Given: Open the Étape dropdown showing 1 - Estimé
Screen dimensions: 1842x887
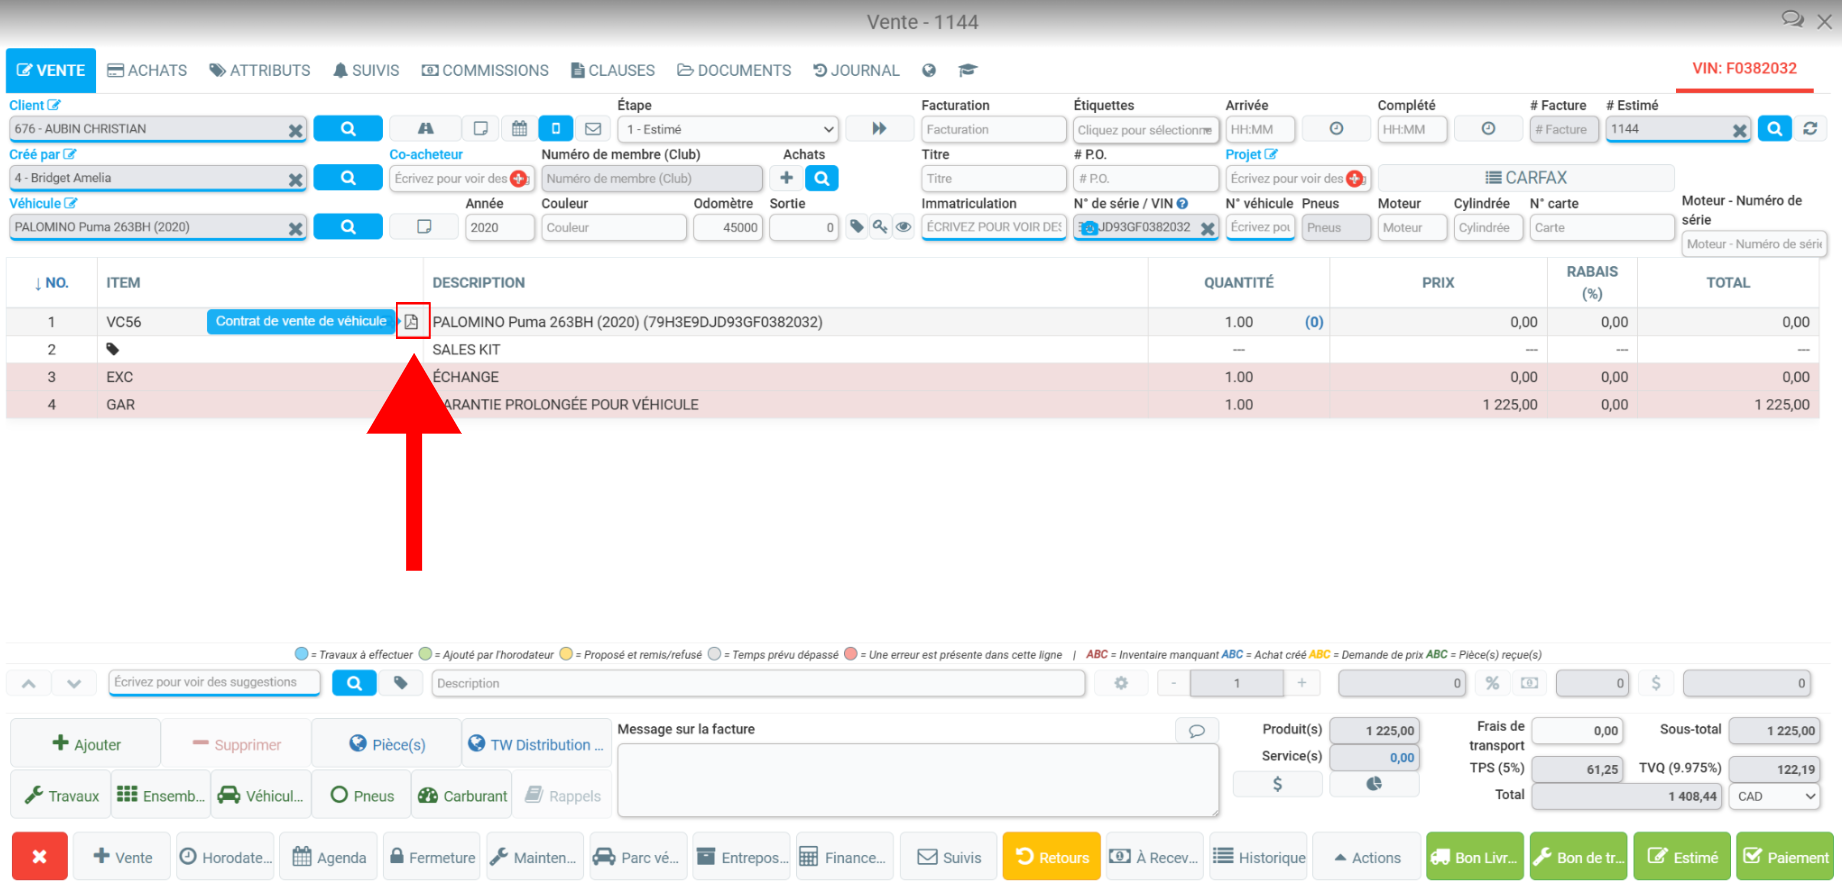Looking at the screenshot, I should point(730,129).
